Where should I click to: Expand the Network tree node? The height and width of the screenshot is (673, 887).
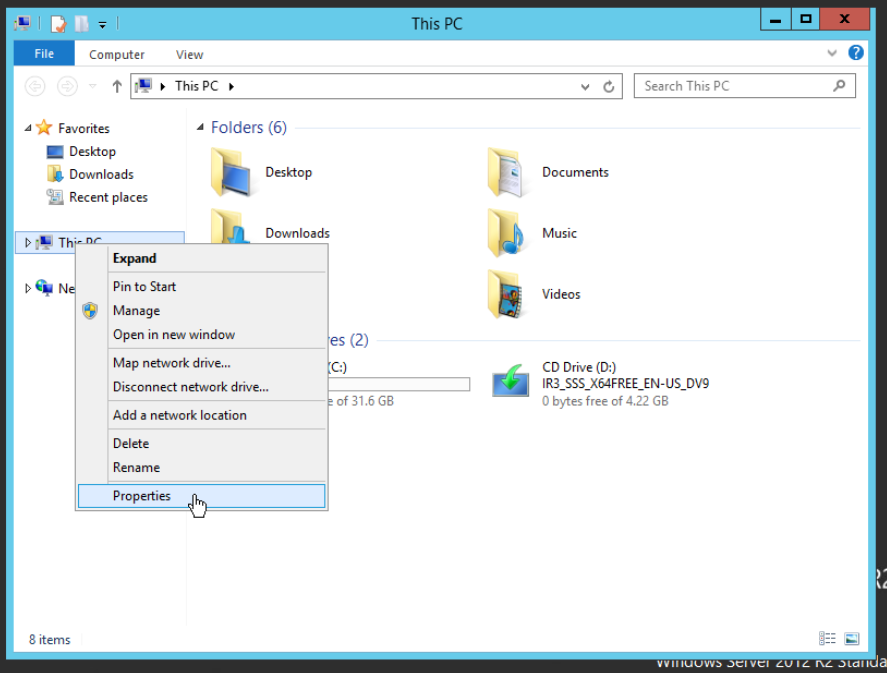28,289
